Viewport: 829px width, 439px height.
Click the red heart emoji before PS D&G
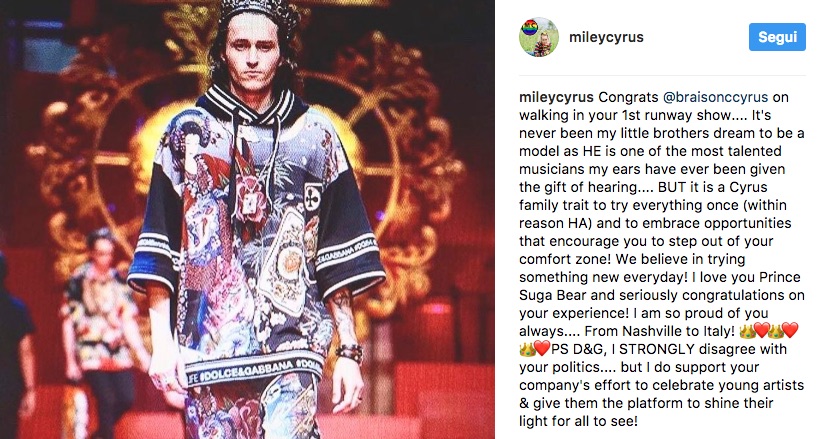[542, 349]
